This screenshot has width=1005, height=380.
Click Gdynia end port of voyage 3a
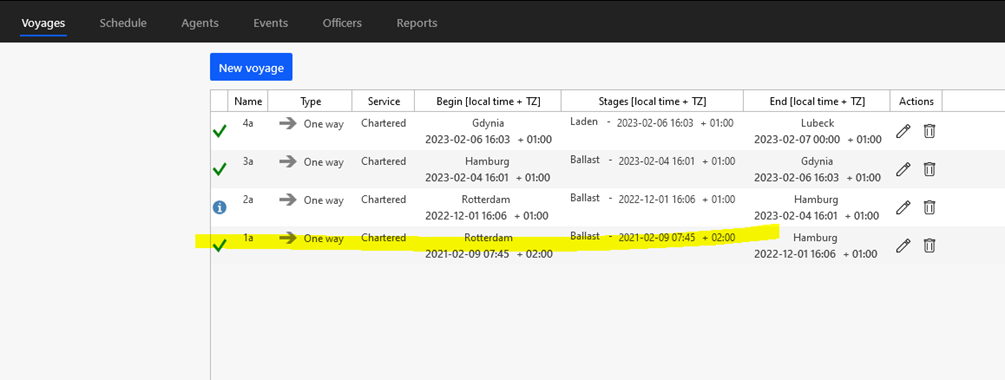(x=817, y=161)
